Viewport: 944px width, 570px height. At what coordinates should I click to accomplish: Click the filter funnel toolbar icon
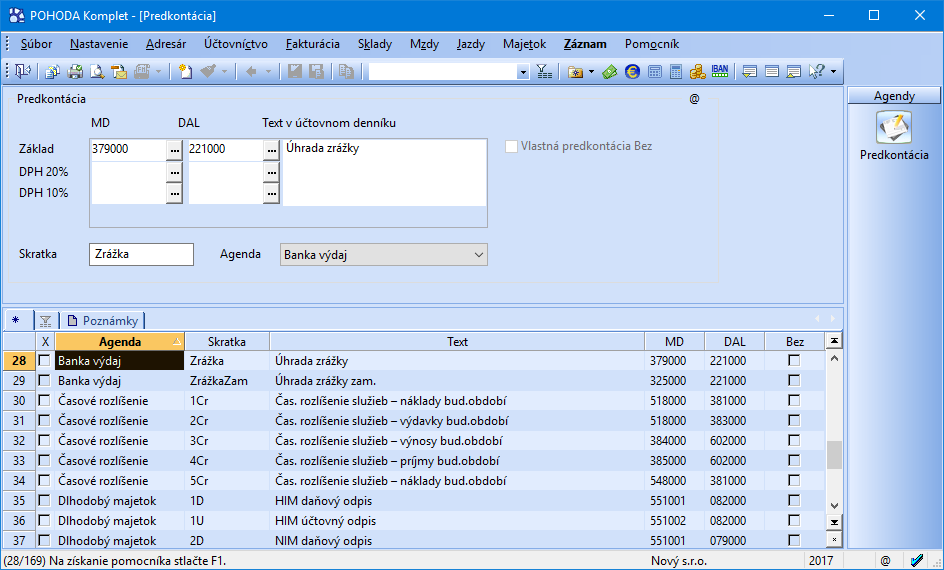tap(543, 71)
